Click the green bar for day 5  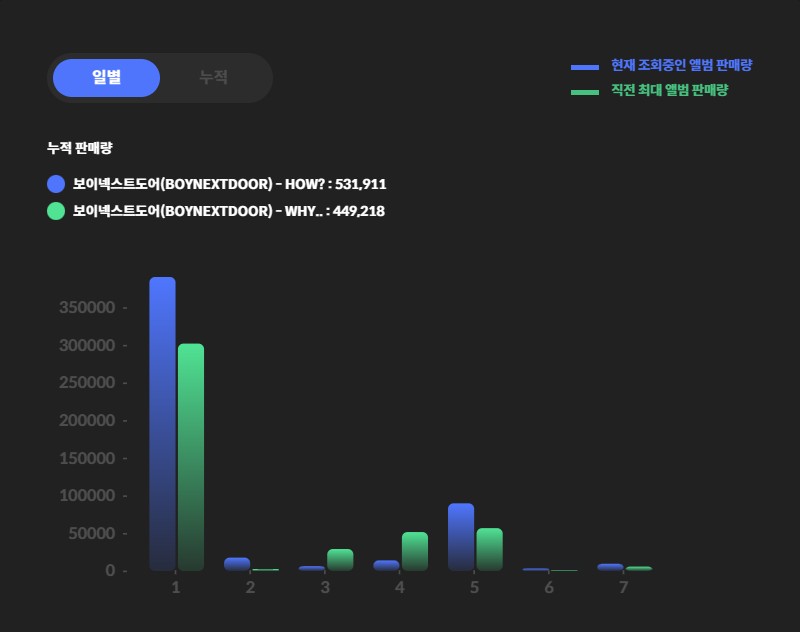(490, 549)
